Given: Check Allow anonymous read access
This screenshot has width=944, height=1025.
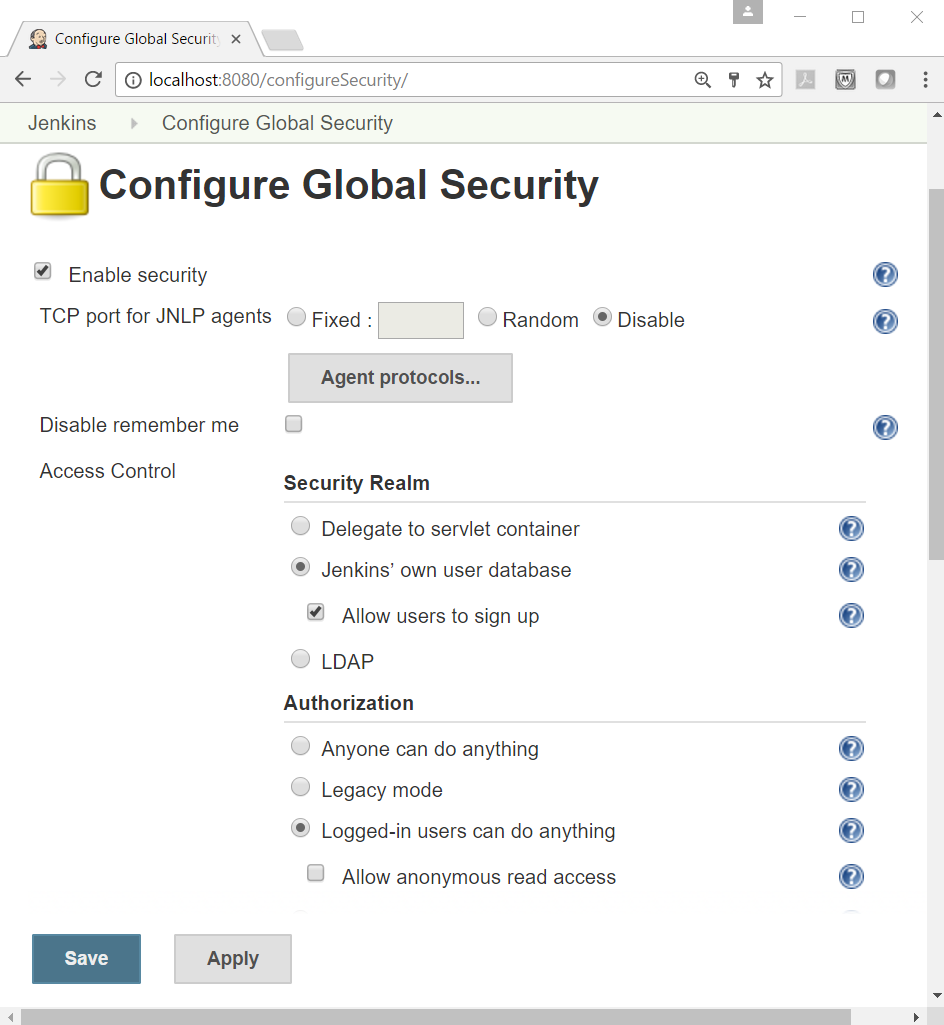Looking at the screenshot, I should (316, 873).
